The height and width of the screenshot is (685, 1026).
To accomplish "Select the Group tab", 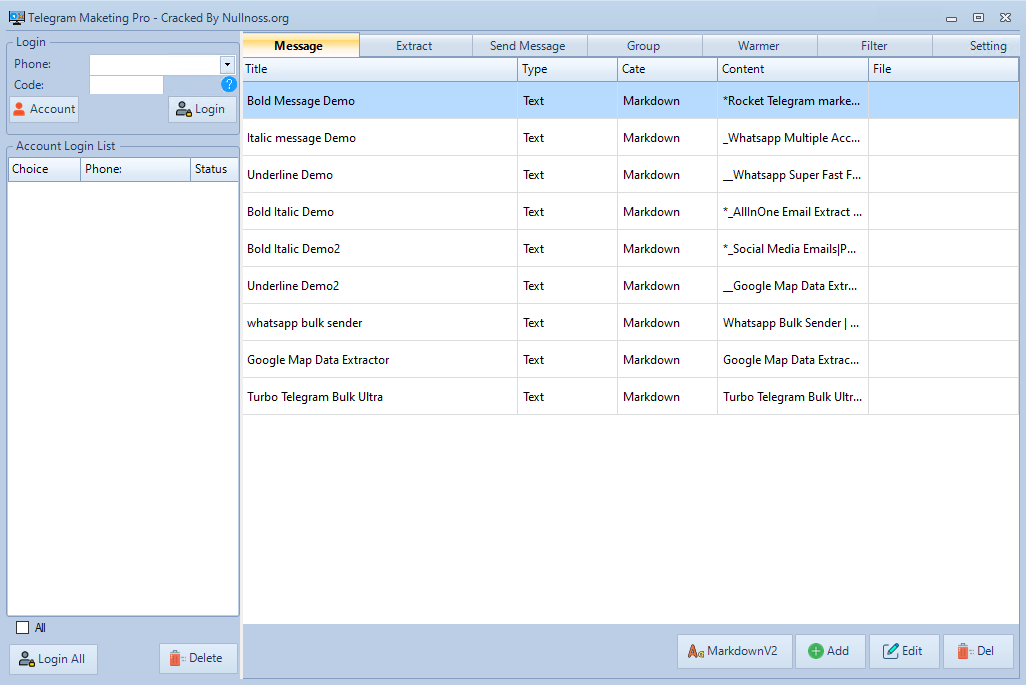I will (x=644, y=46).
